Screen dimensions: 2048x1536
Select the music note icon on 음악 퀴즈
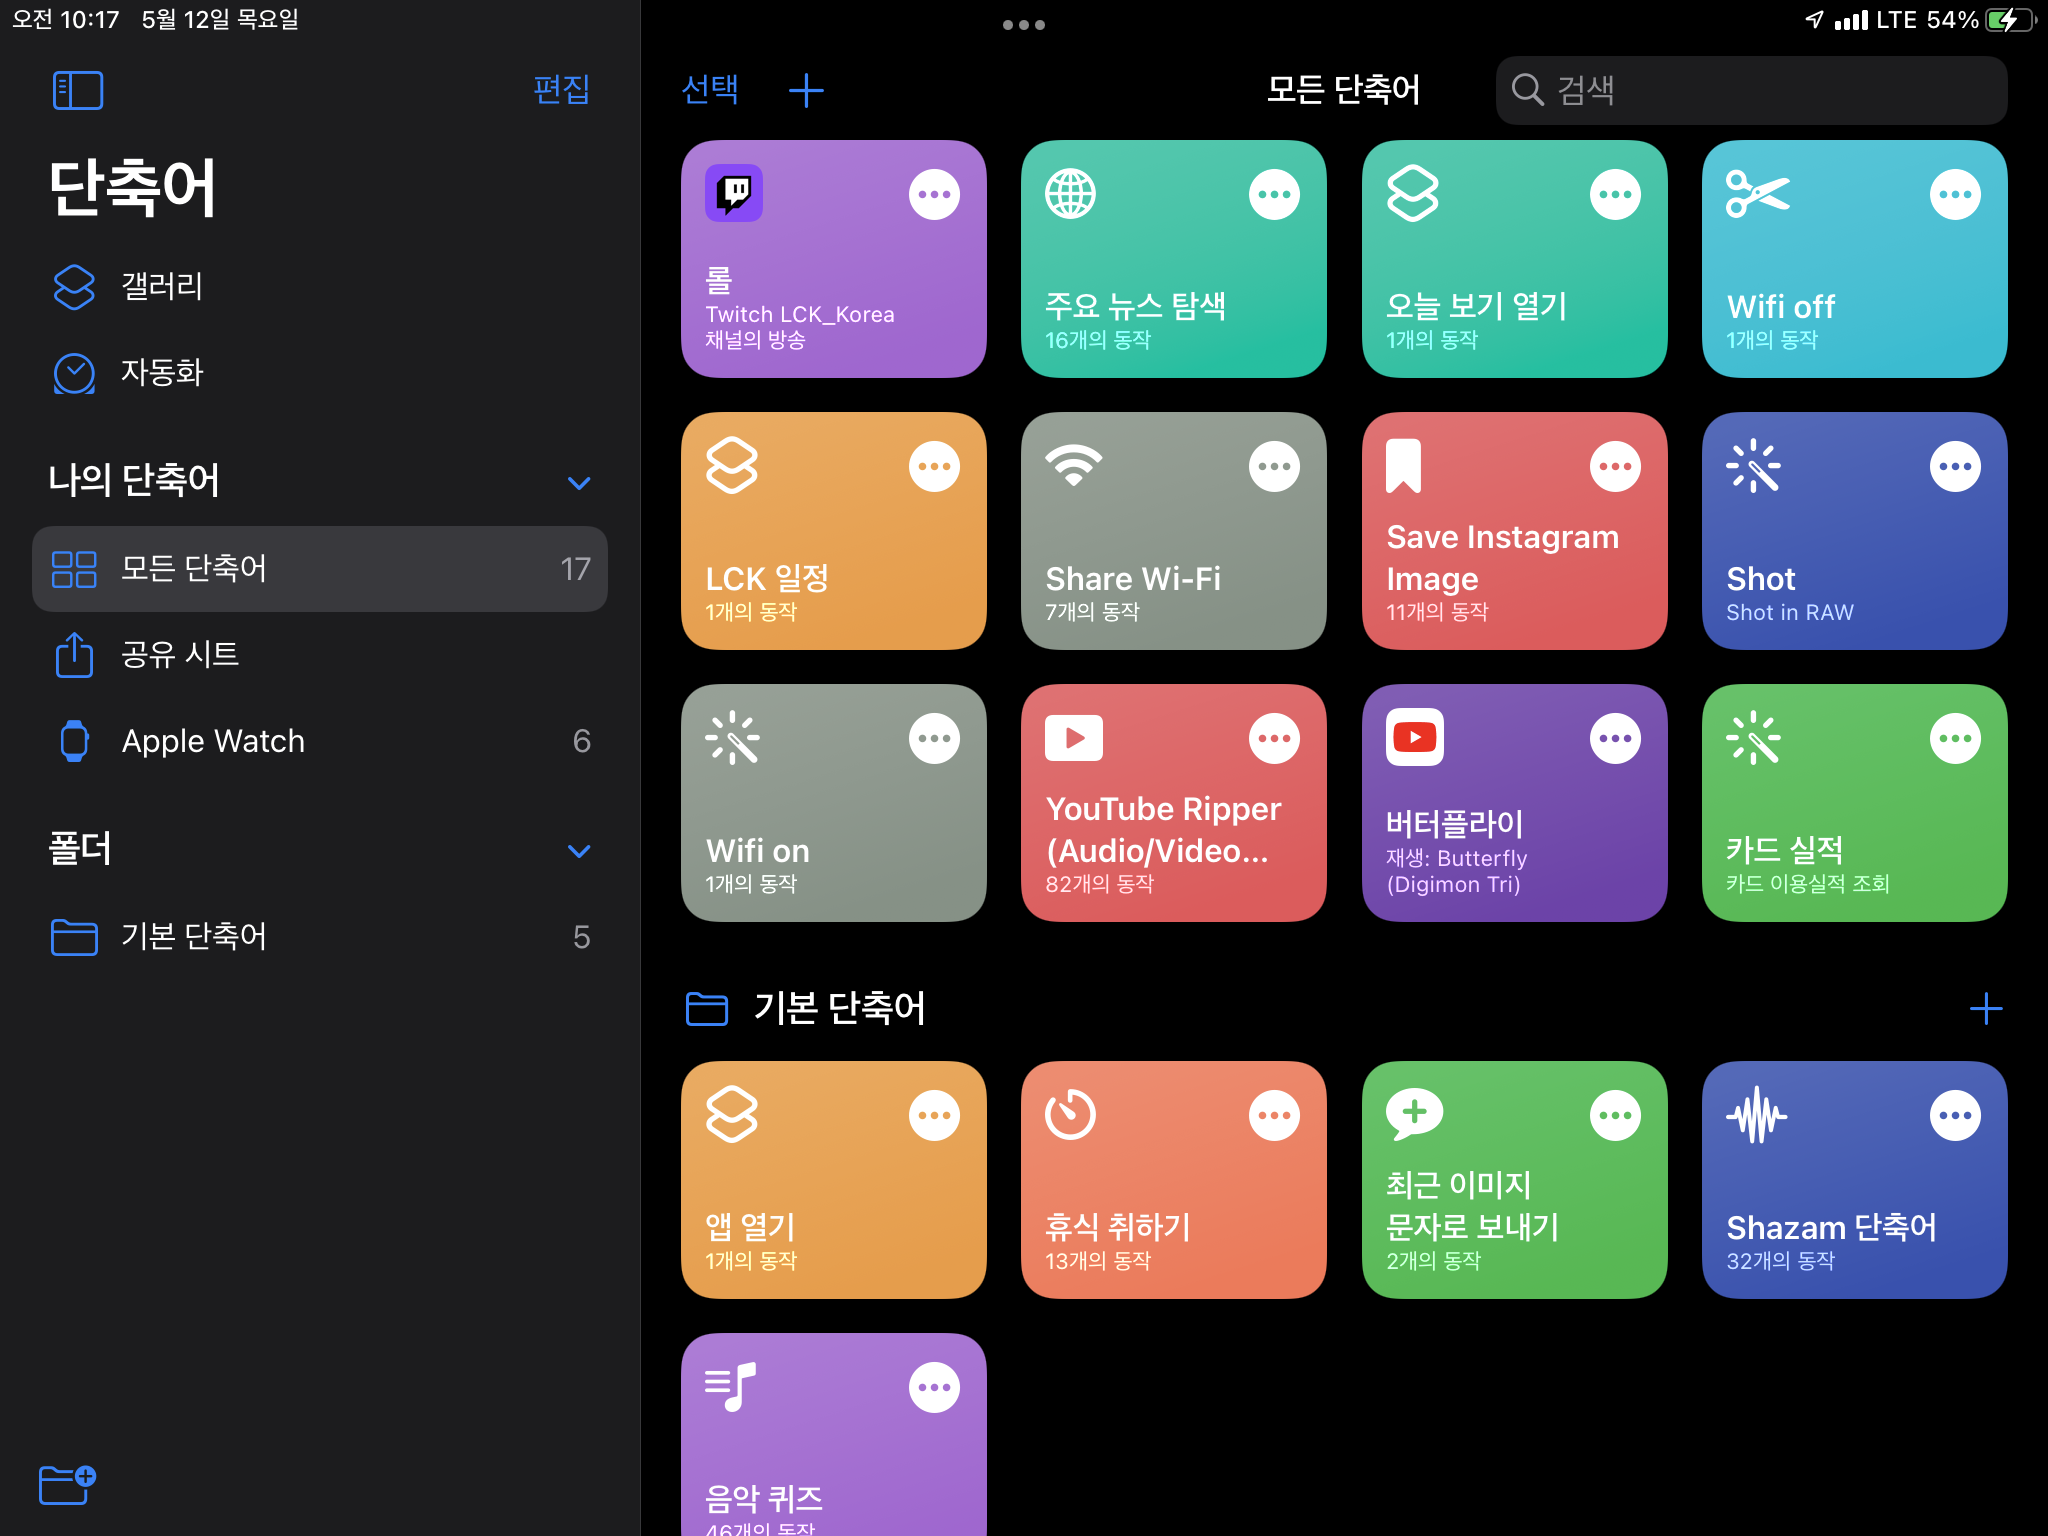pos(732,1387)
